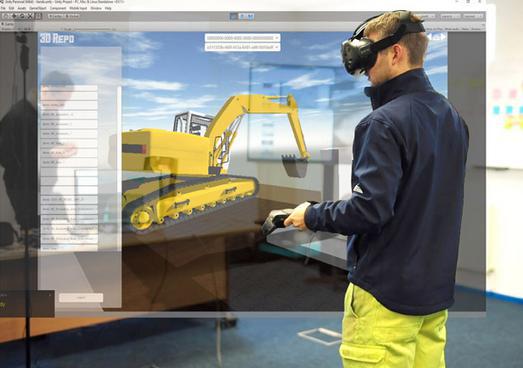Select the Rect transform tool

[38, 16]
